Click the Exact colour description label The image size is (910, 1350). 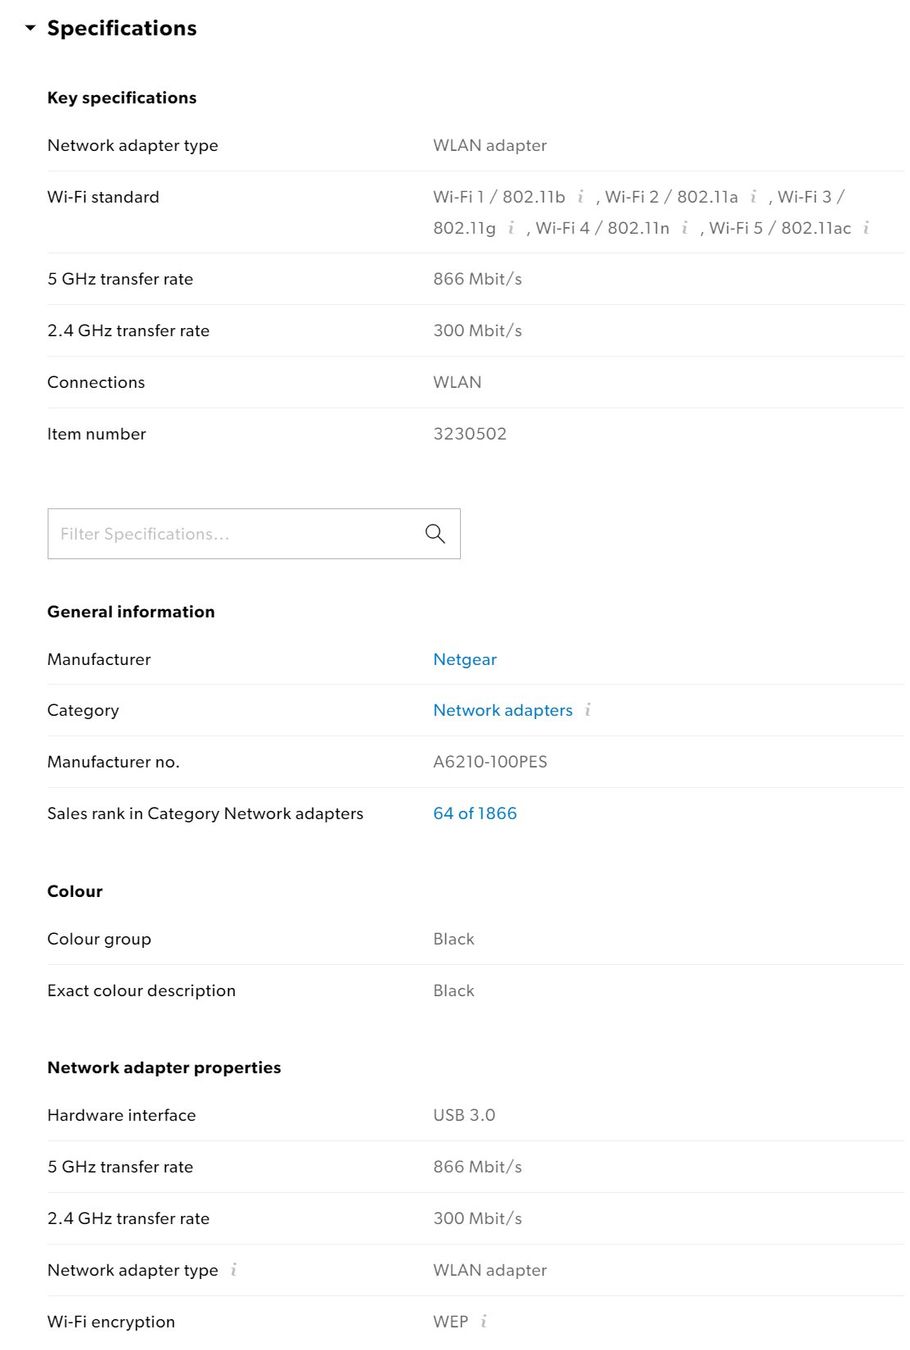pos(142,991)
